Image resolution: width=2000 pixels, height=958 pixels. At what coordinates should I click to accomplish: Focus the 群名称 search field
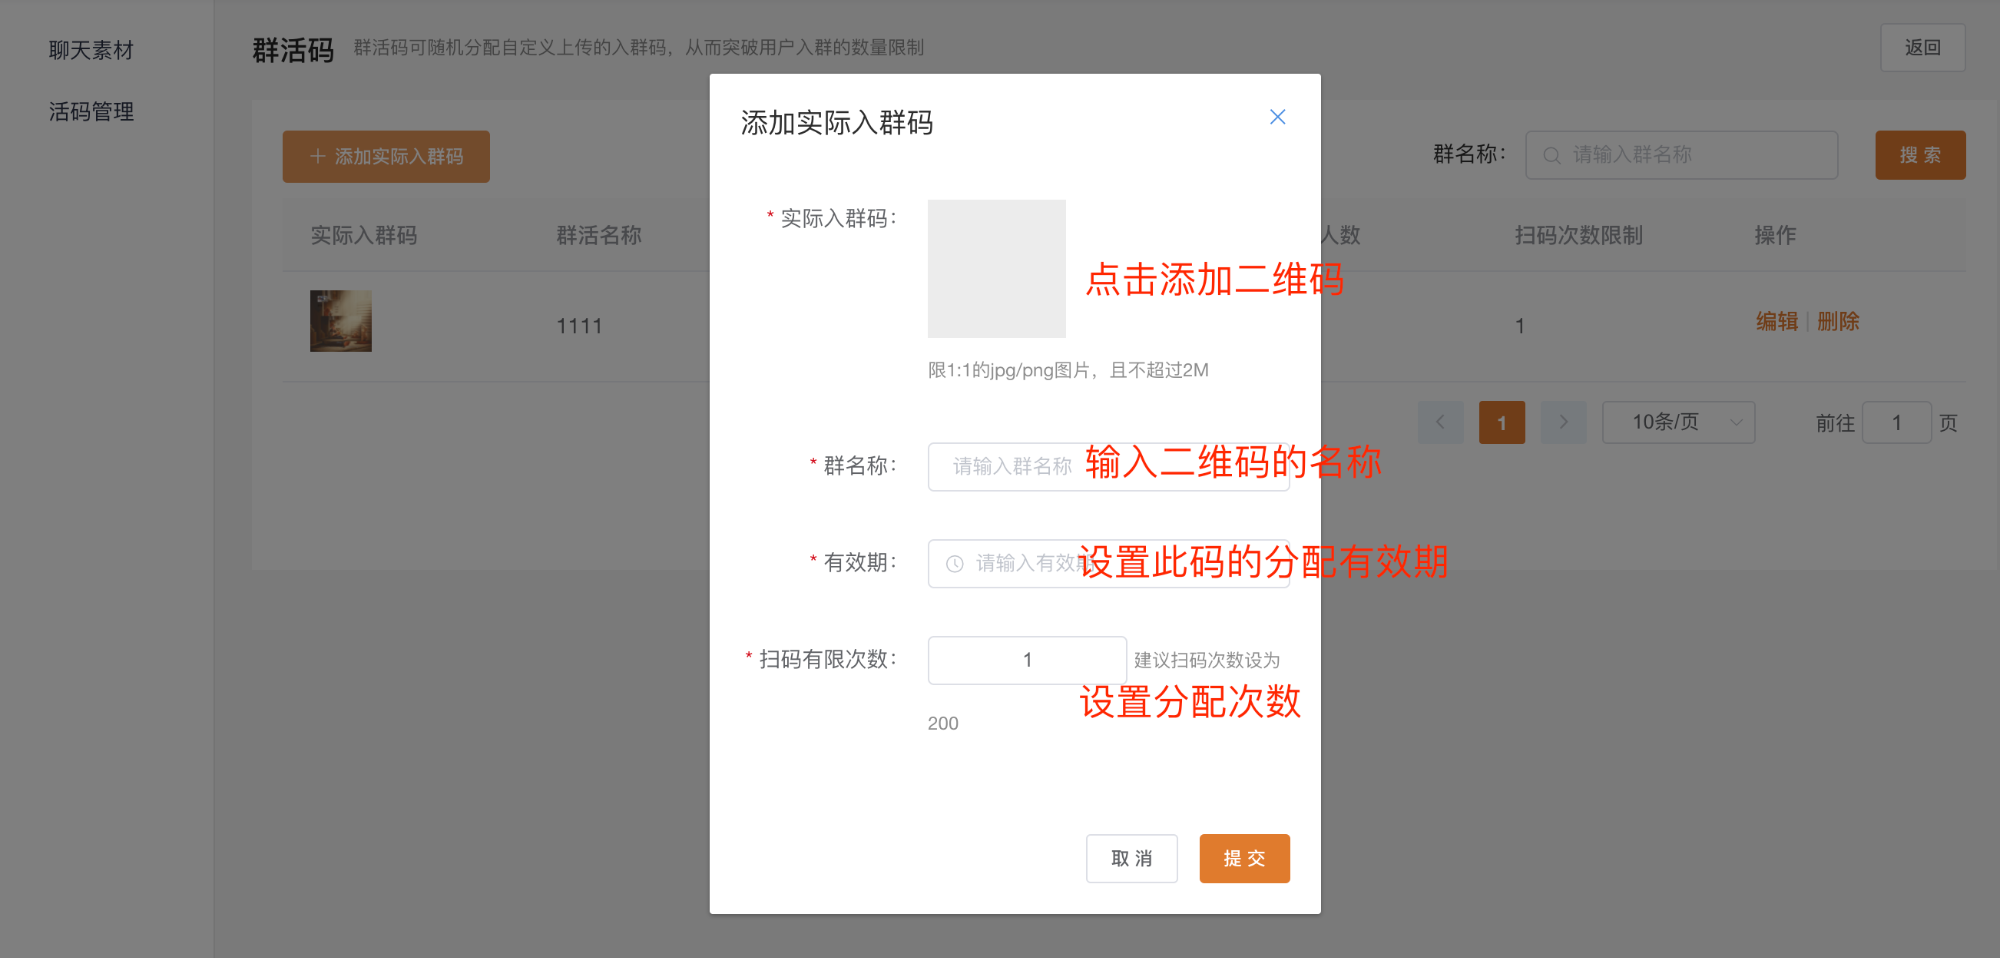click(x=1690, y=156)
